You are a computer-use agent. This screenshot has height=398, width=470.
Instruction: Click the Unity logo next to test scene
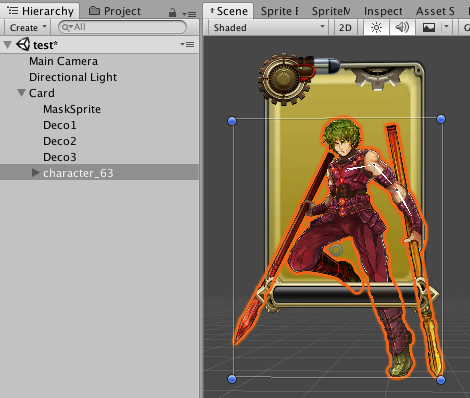click(x=23, y=44)
